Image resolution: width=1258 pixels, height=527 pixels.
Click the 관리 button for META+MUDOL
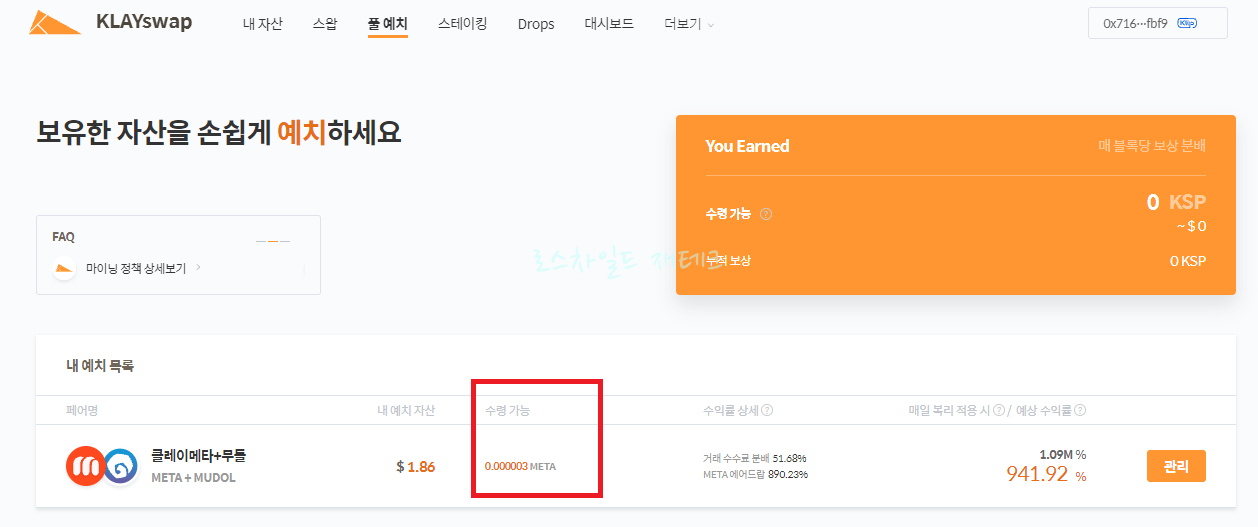1176,466
